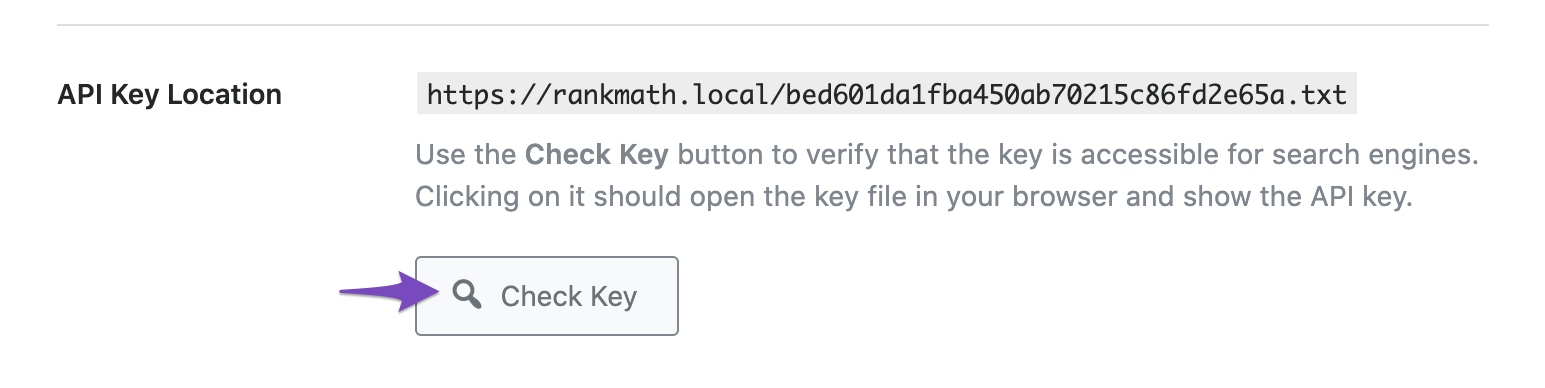This screenshot has height=388, width=1545.
Task: Click the API Key Location label
Action: tap(170, 95)
